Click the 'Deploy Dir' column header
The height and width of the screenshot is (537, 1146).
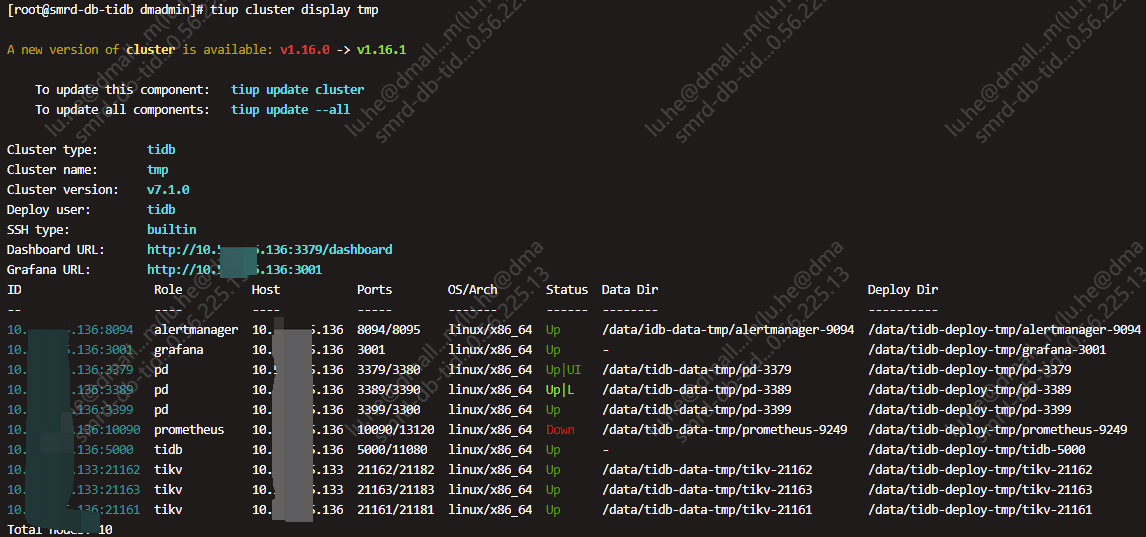click(x=903, y=289)
